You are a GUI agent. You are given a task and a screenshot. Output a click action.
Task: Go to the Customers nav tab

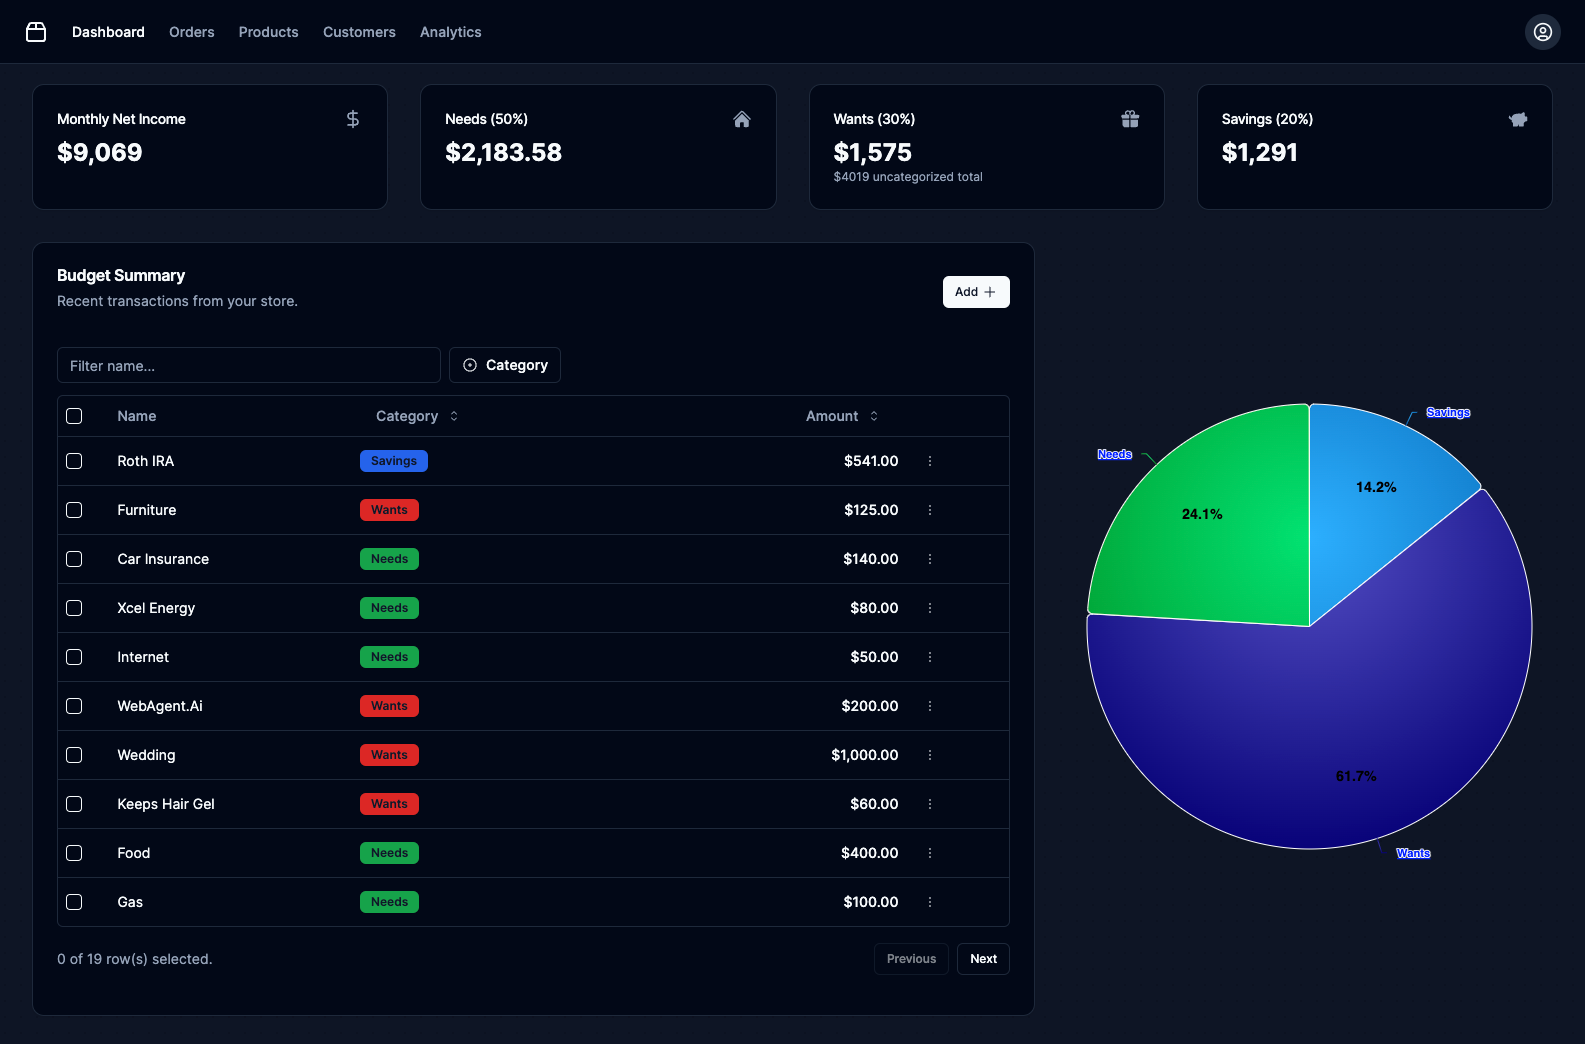click(x=359, y=32)
